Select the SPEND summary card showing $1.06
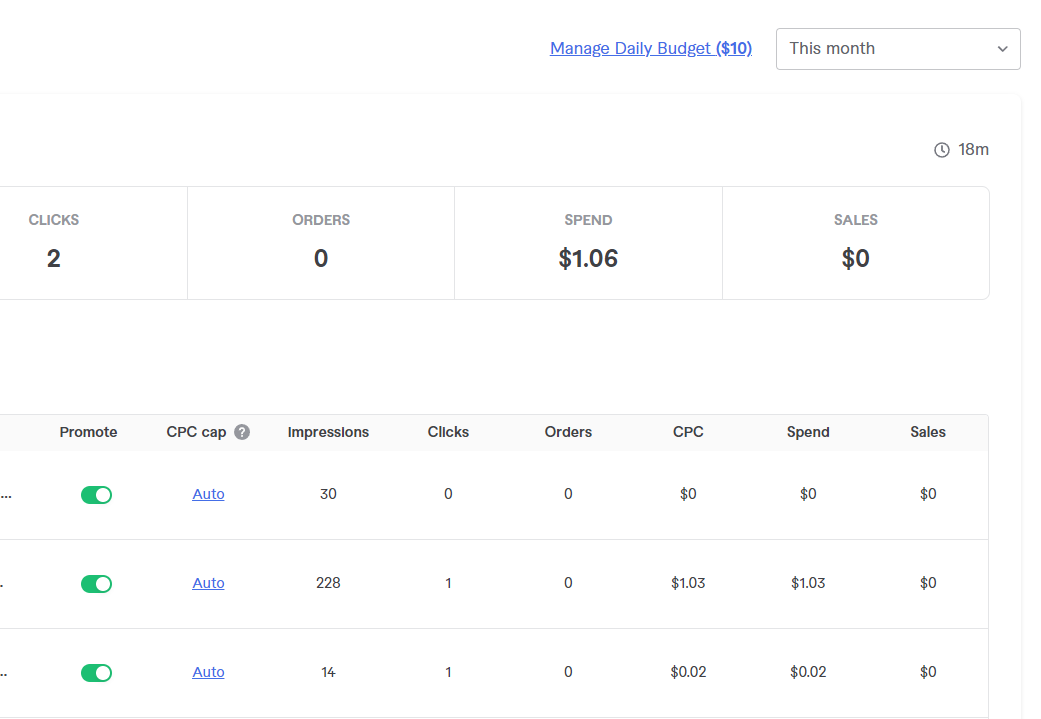 pos(588,243)
